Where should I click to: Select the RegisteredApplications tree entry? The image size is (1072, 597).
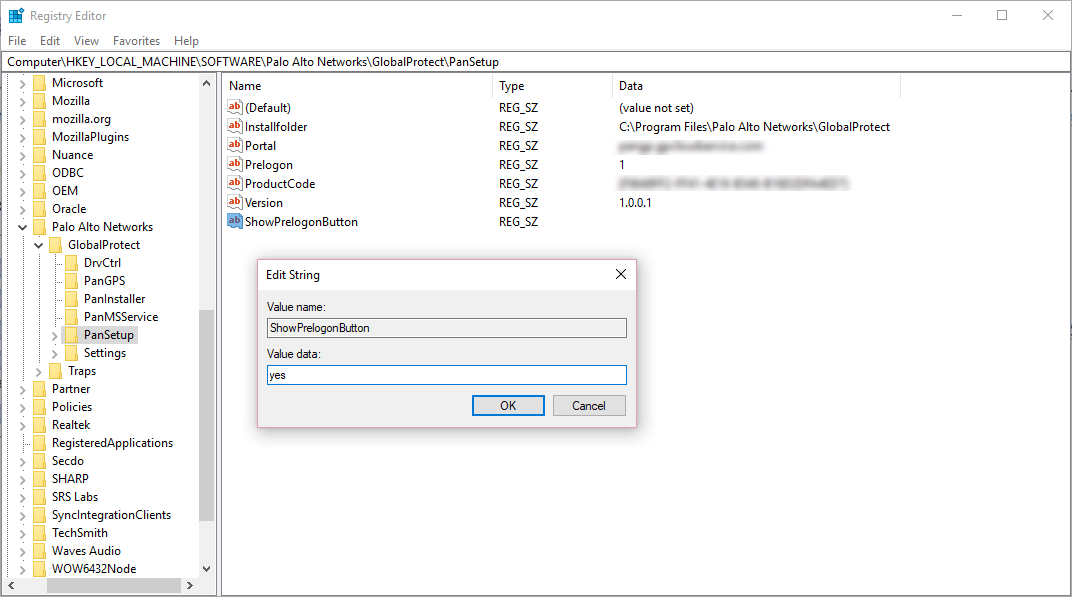point(112,442)
